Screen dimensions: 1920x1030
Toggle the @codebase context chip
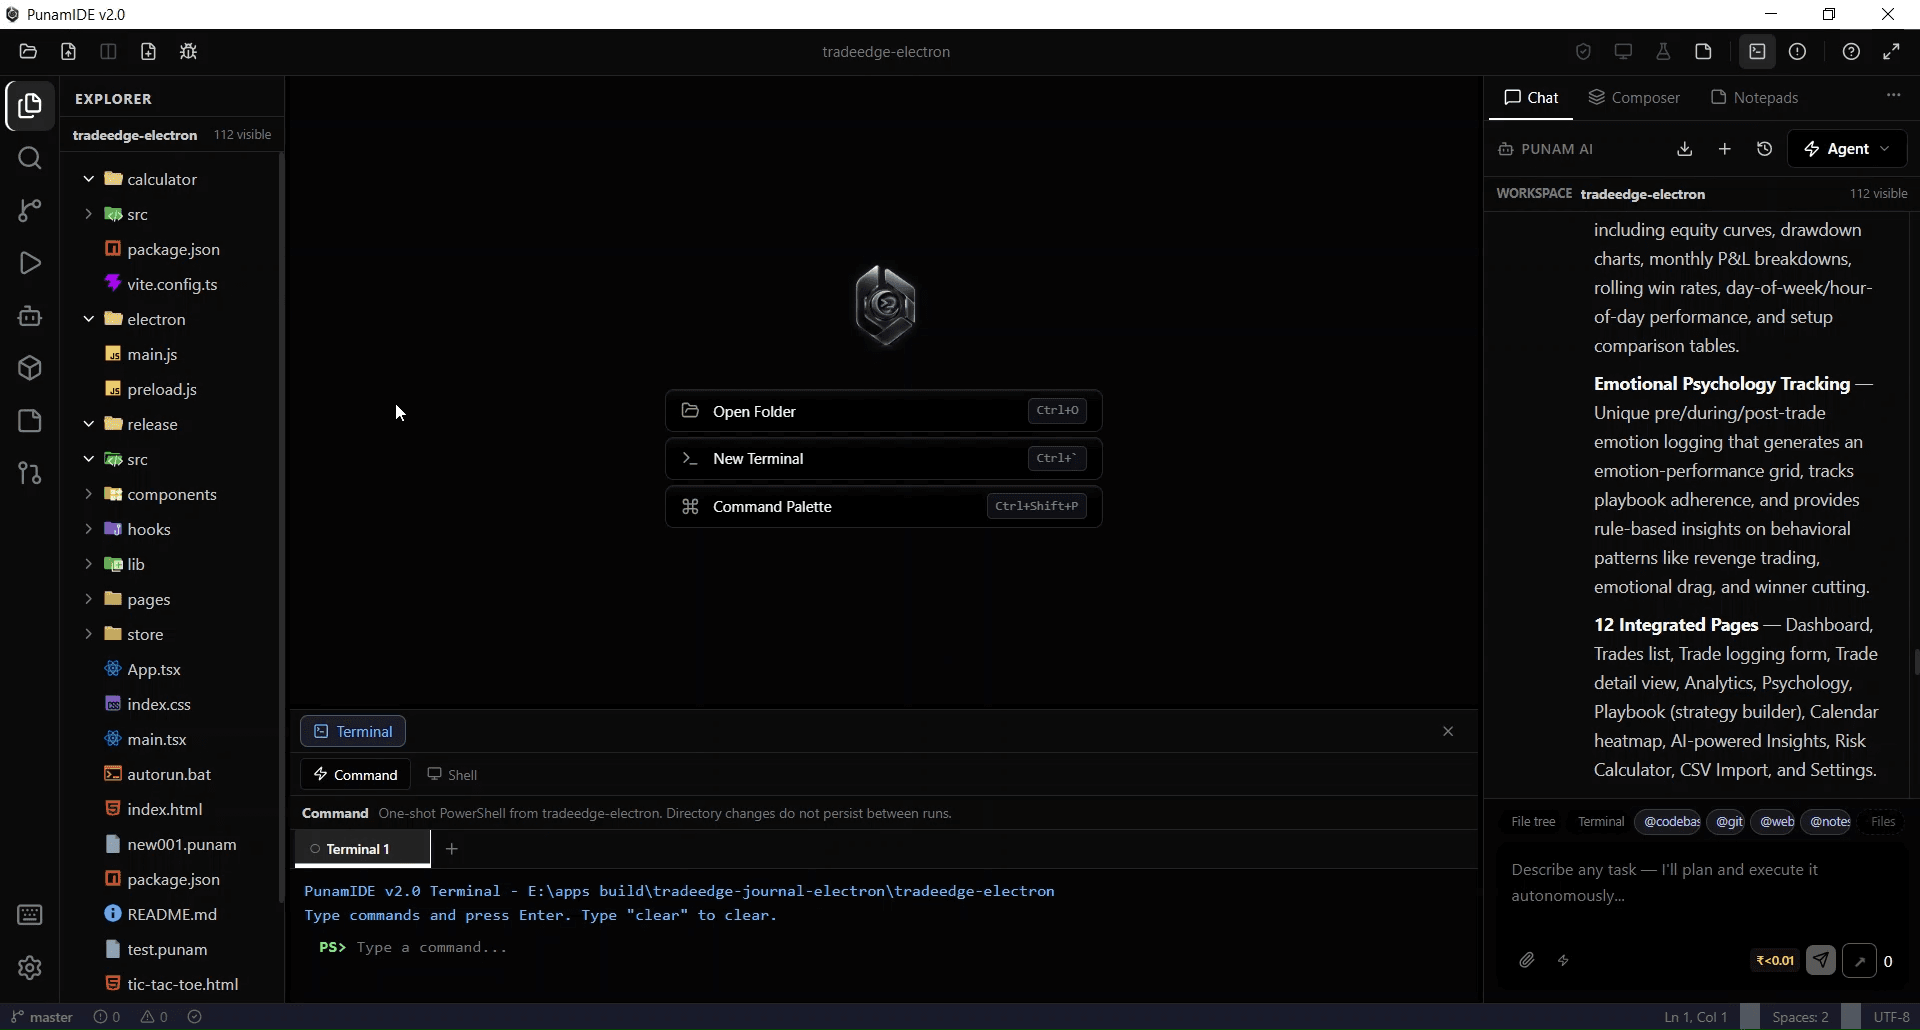coord(1670,822)
